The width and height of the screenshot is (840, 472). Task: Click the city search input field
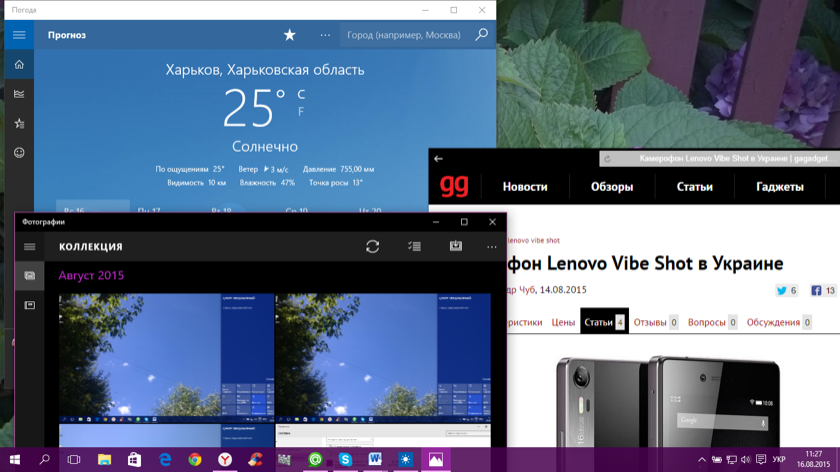[405, 35]
